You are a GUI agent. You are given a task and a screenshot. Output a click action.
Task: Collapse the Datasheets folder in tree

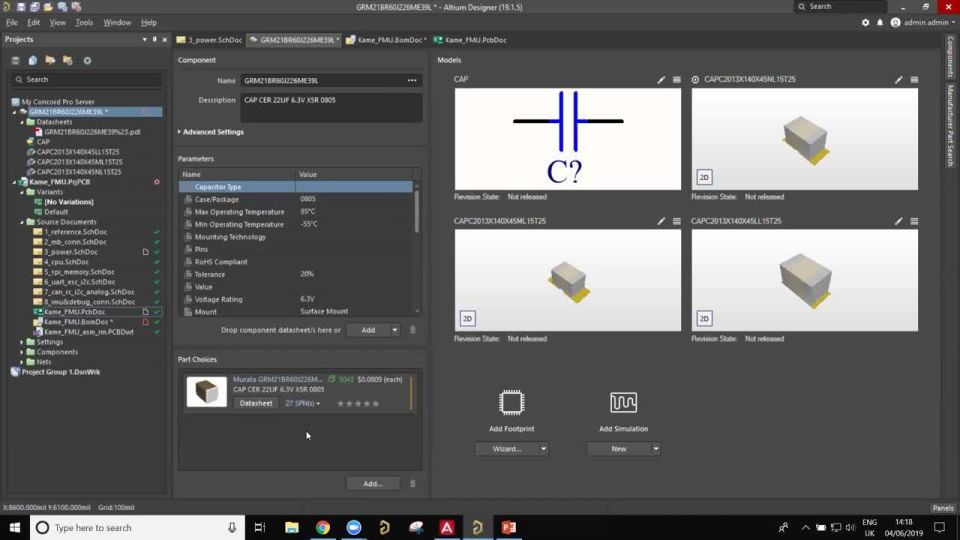[22, 122]
